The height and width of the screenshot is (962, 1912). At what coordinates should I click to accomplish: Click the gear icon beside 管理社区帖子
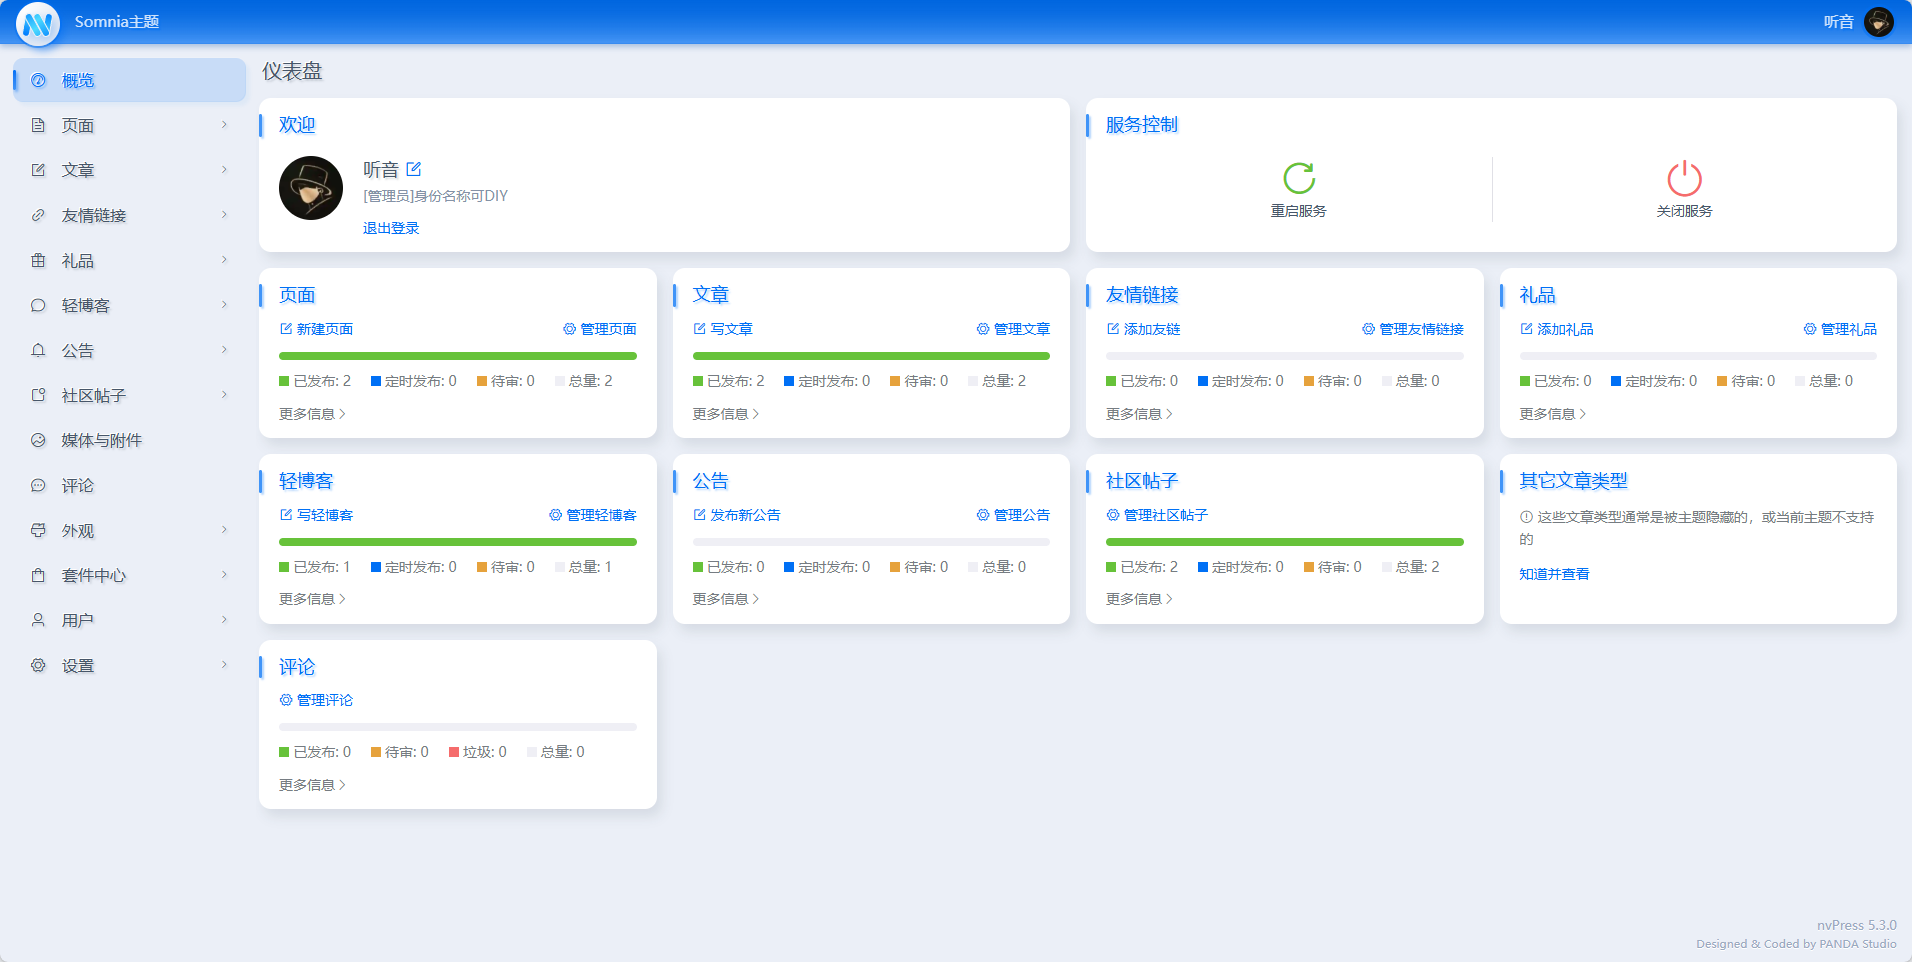(x=1113, y=515)
